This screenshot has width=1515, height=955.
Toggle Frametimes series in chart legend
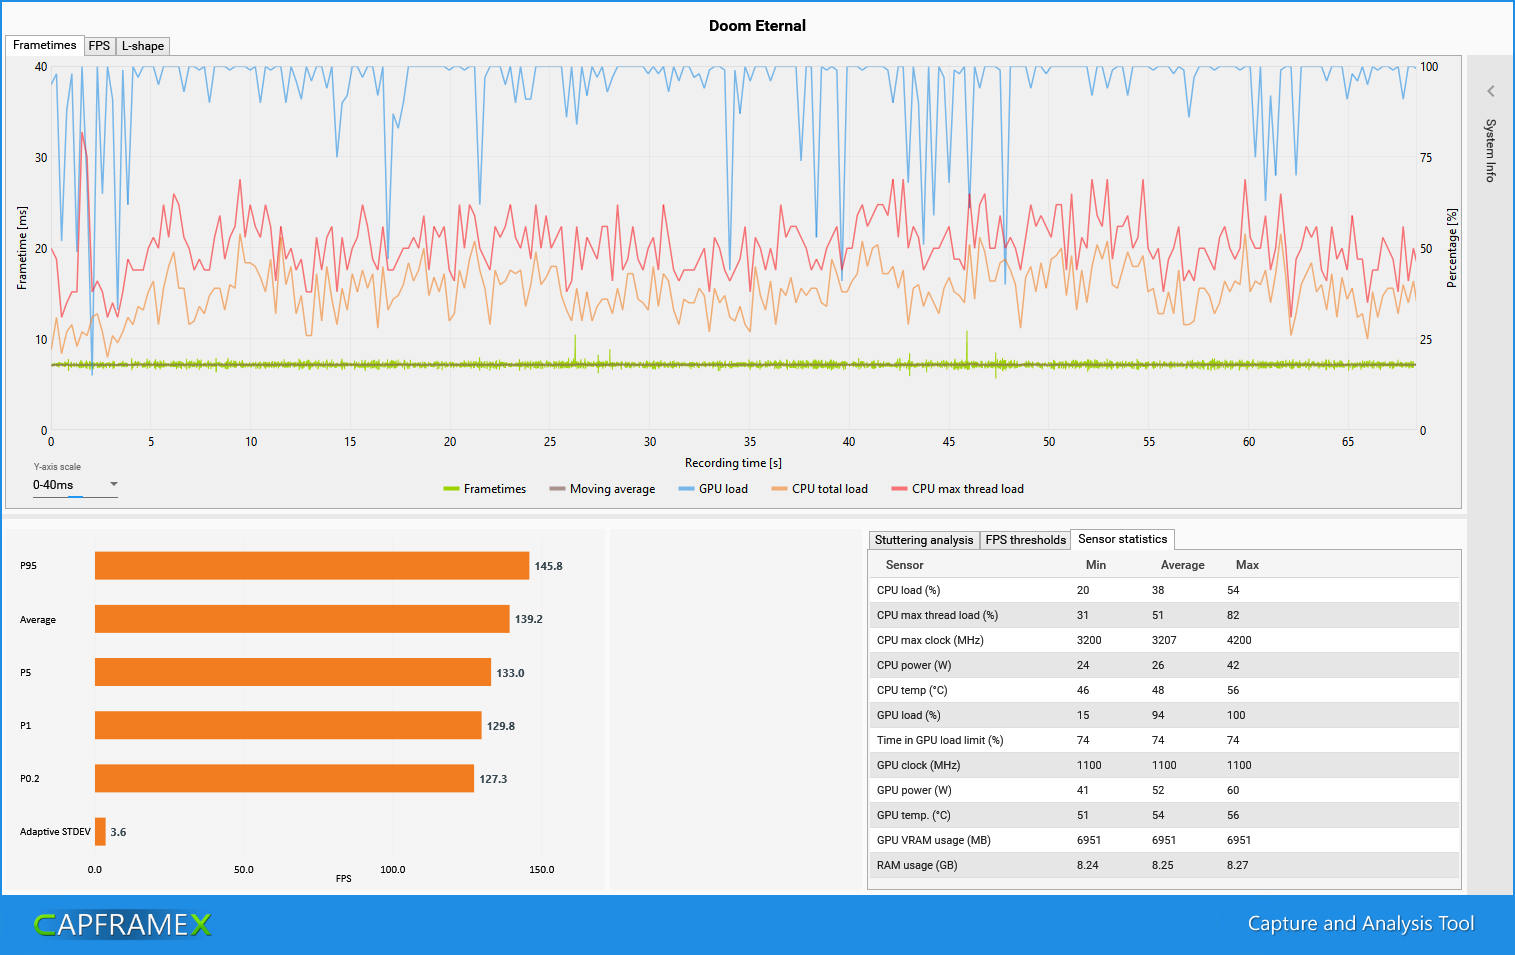485,489
